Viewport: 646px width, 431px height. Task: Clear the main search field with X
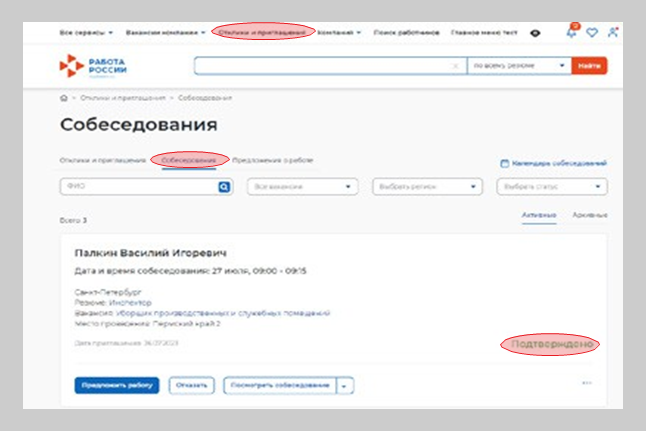pyautogui.click(x=456, y=66)
